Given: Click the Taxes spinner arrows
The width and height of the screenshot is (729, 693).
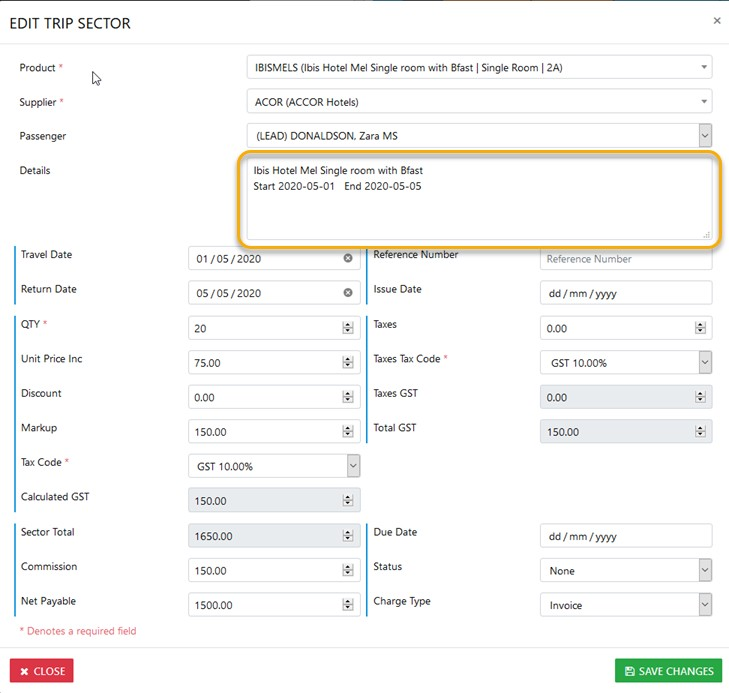Looking at the screenshot, I should tap(700, 328).
